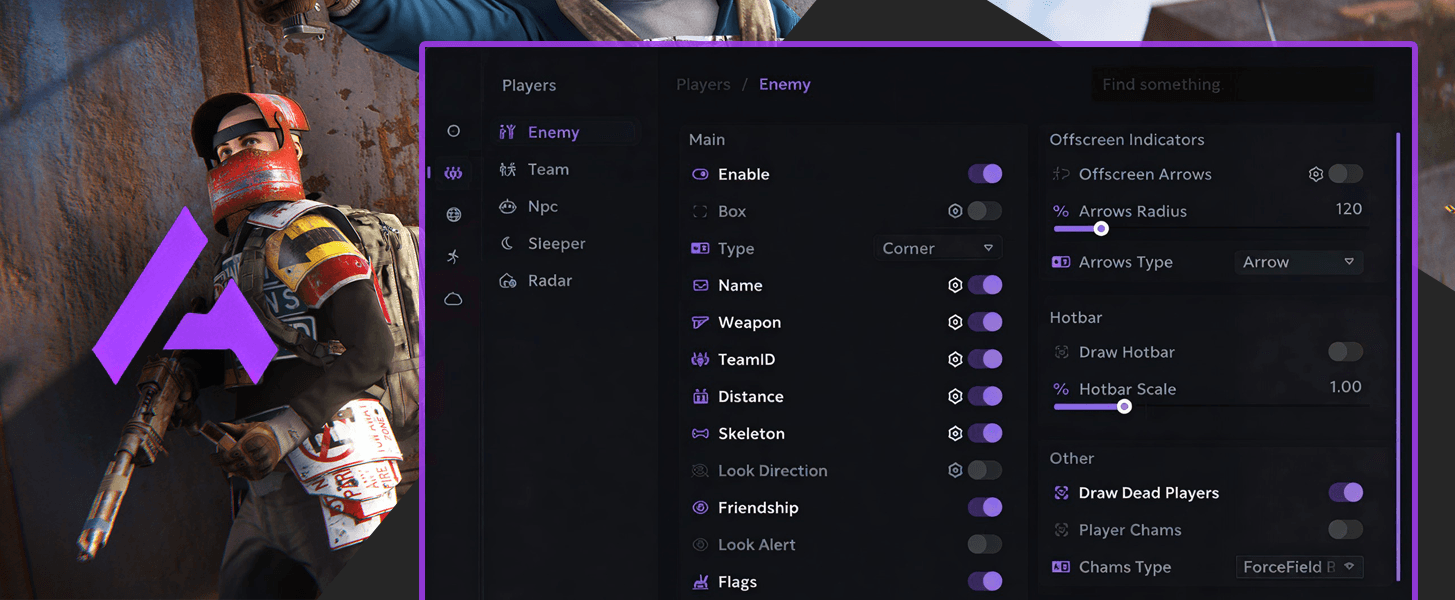Open Skeleton settings gear icon

click(955, 433)
